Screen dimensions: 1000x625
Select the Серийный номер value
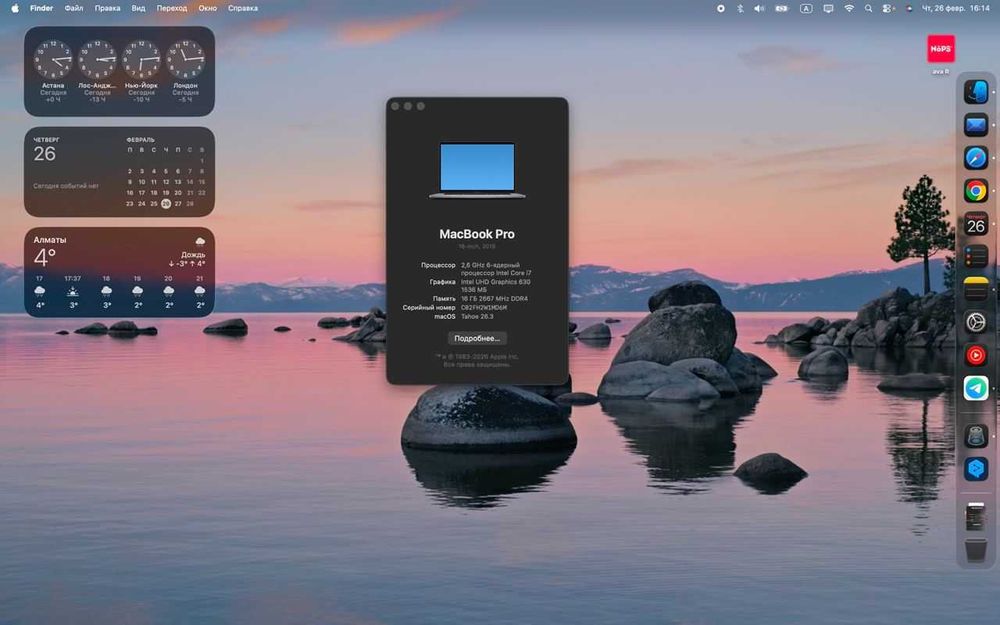pyautogui.click(x=485, y=307)
